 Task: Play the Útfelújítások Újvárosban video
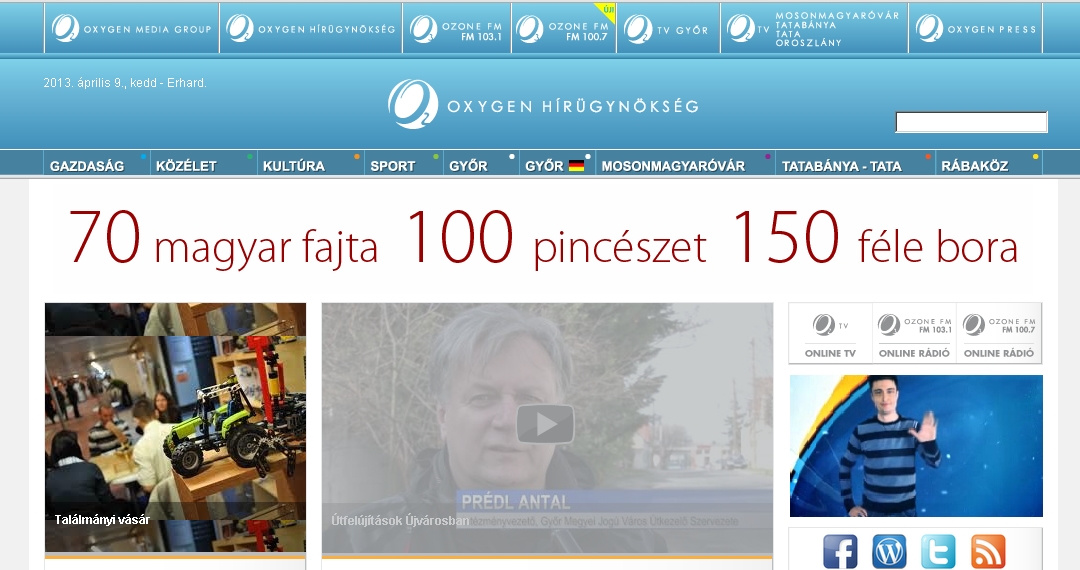pyautogui.click(x=545, y=424)
